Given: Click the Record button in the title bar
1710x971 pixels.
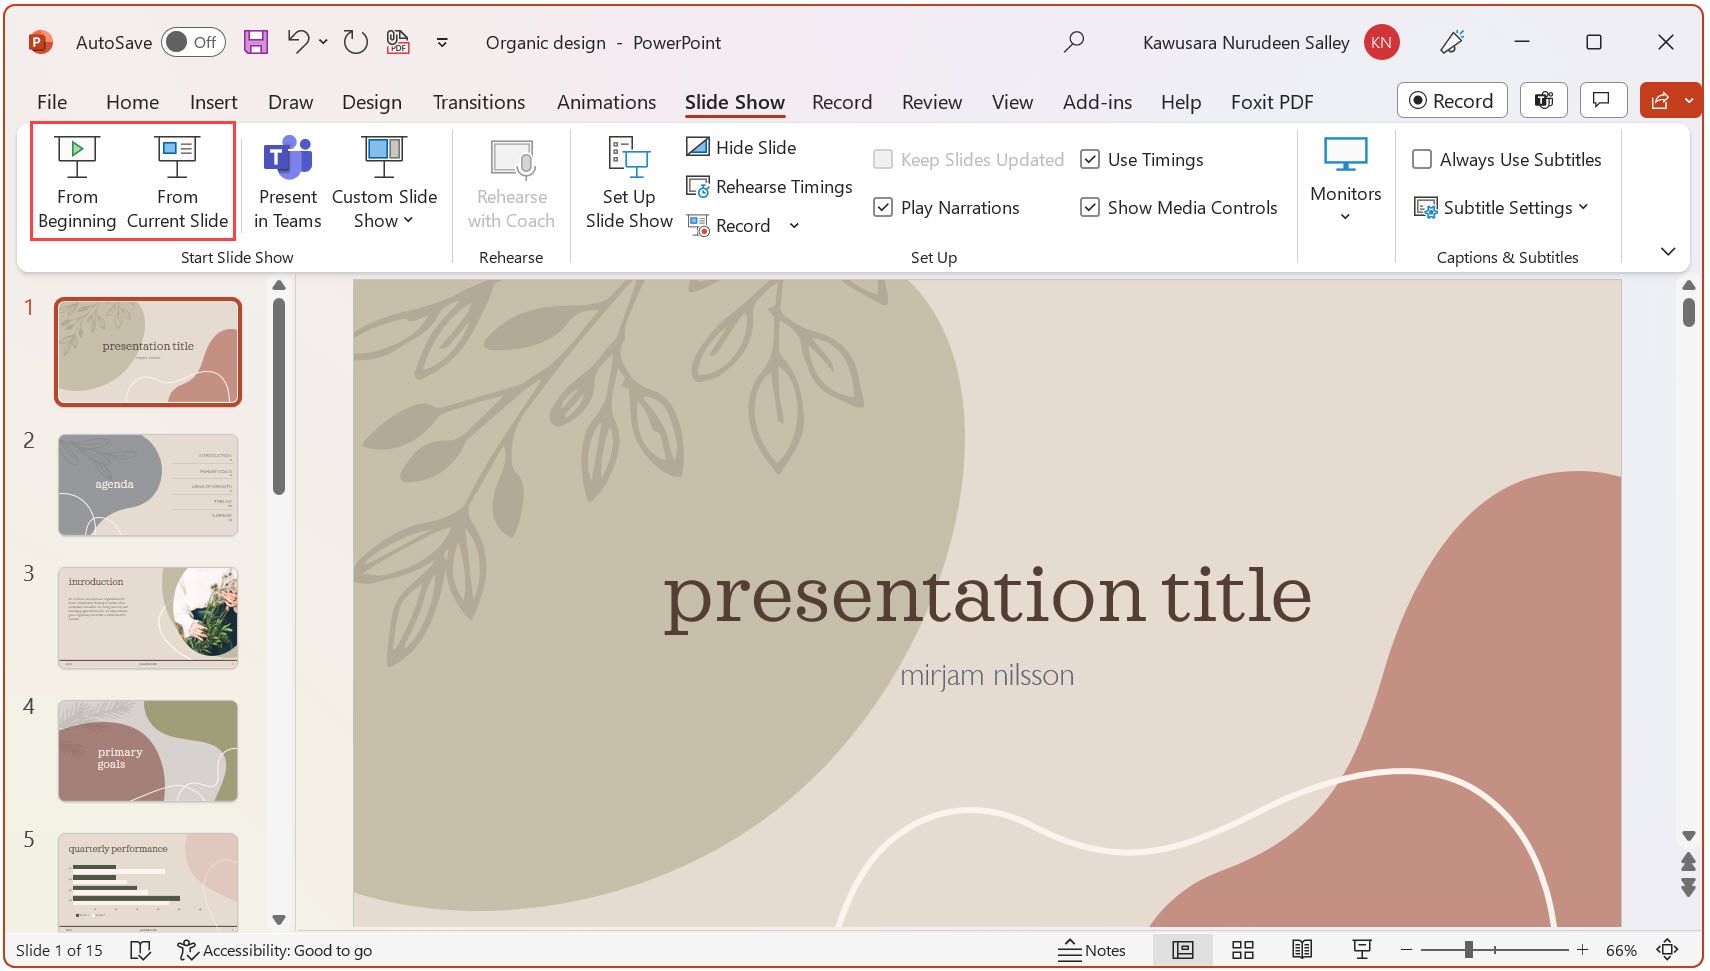Looking at the screenshot, I should pos(1452,100).
